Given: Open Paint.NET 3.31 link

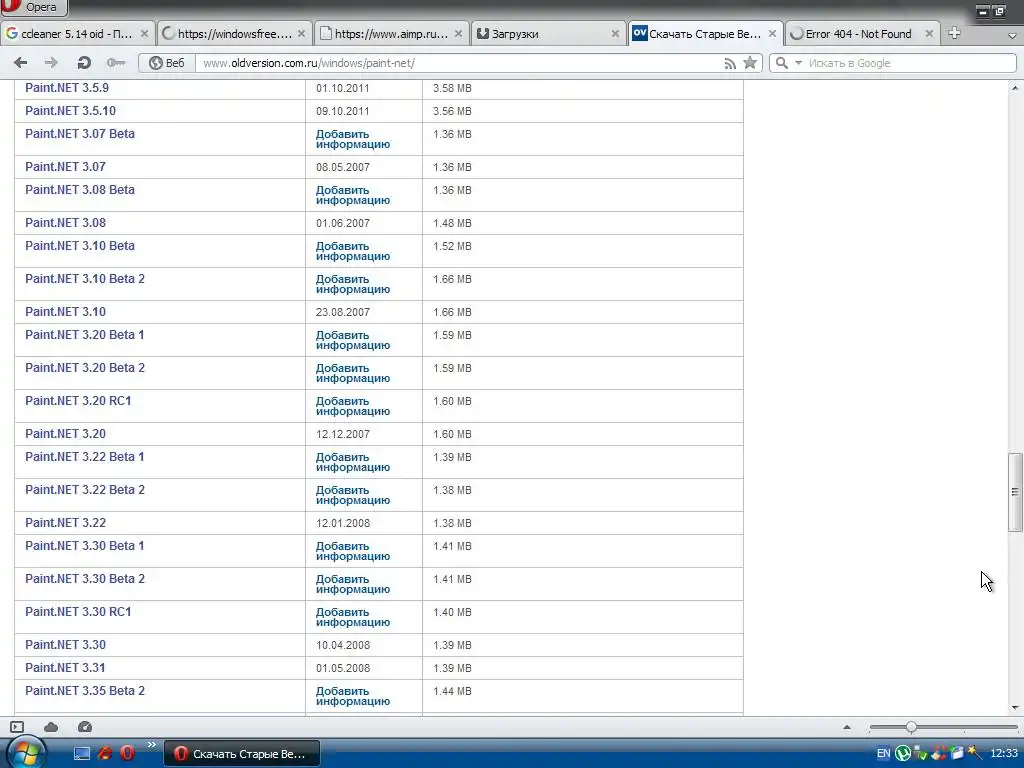Looking at the screenshot, I should tap(65, 667).
